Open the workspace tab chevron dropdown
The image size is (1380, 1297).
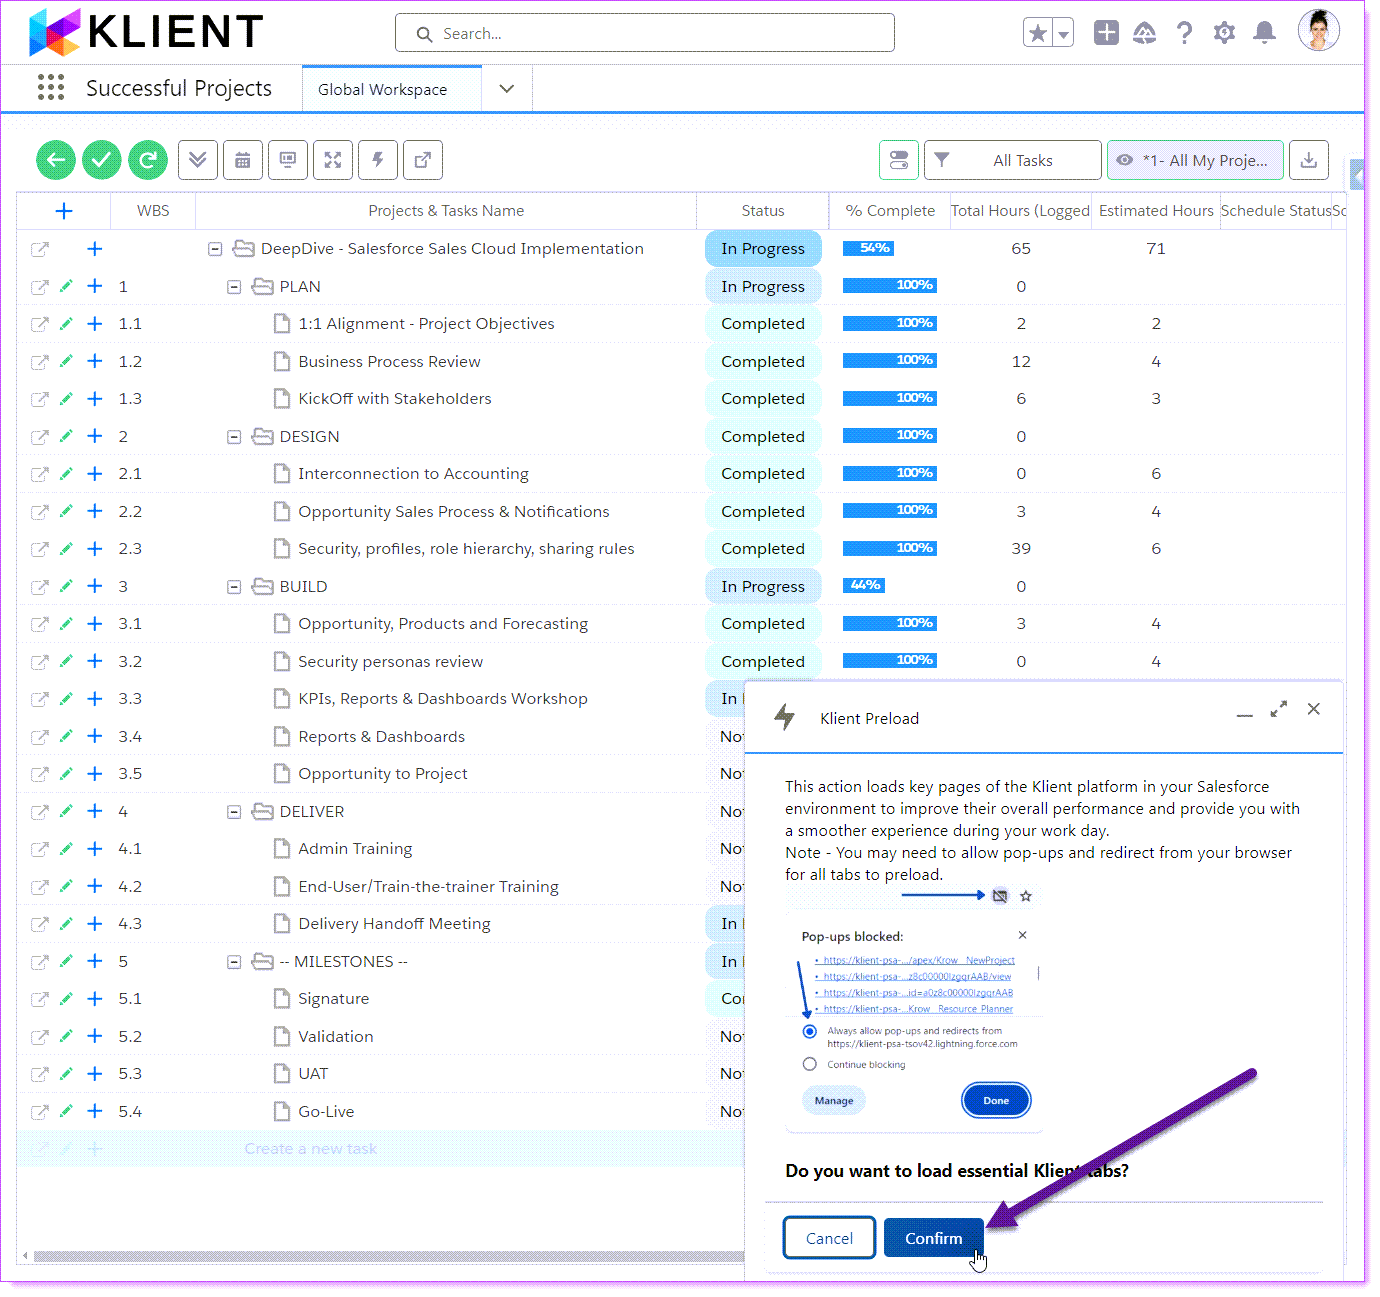507,89
